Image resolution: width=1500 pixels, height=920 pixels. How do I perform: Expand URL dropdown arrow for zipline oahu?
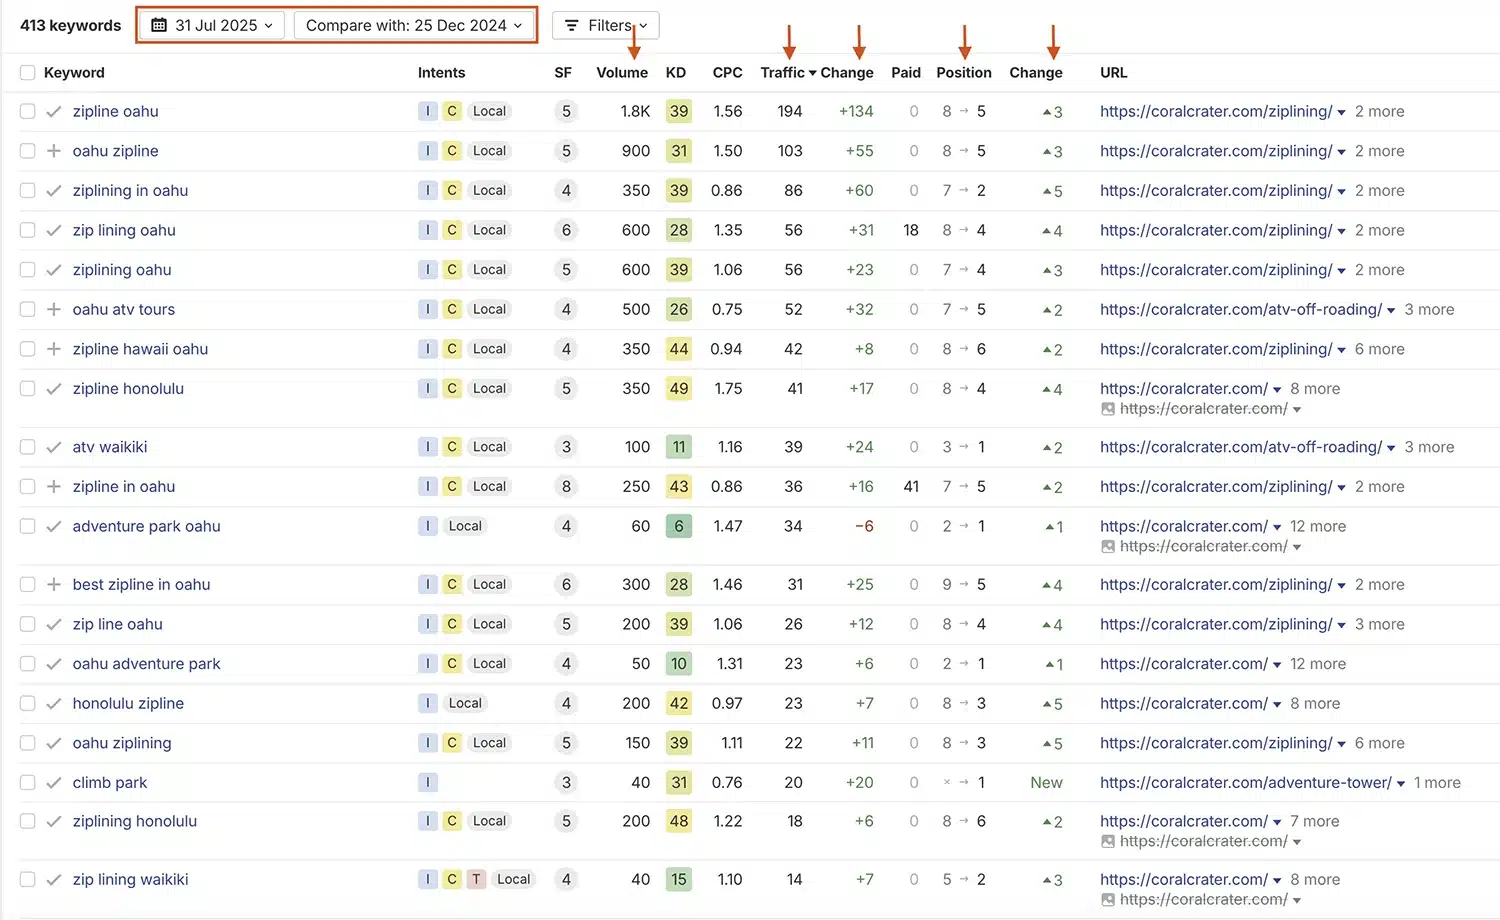[1341, 112]
